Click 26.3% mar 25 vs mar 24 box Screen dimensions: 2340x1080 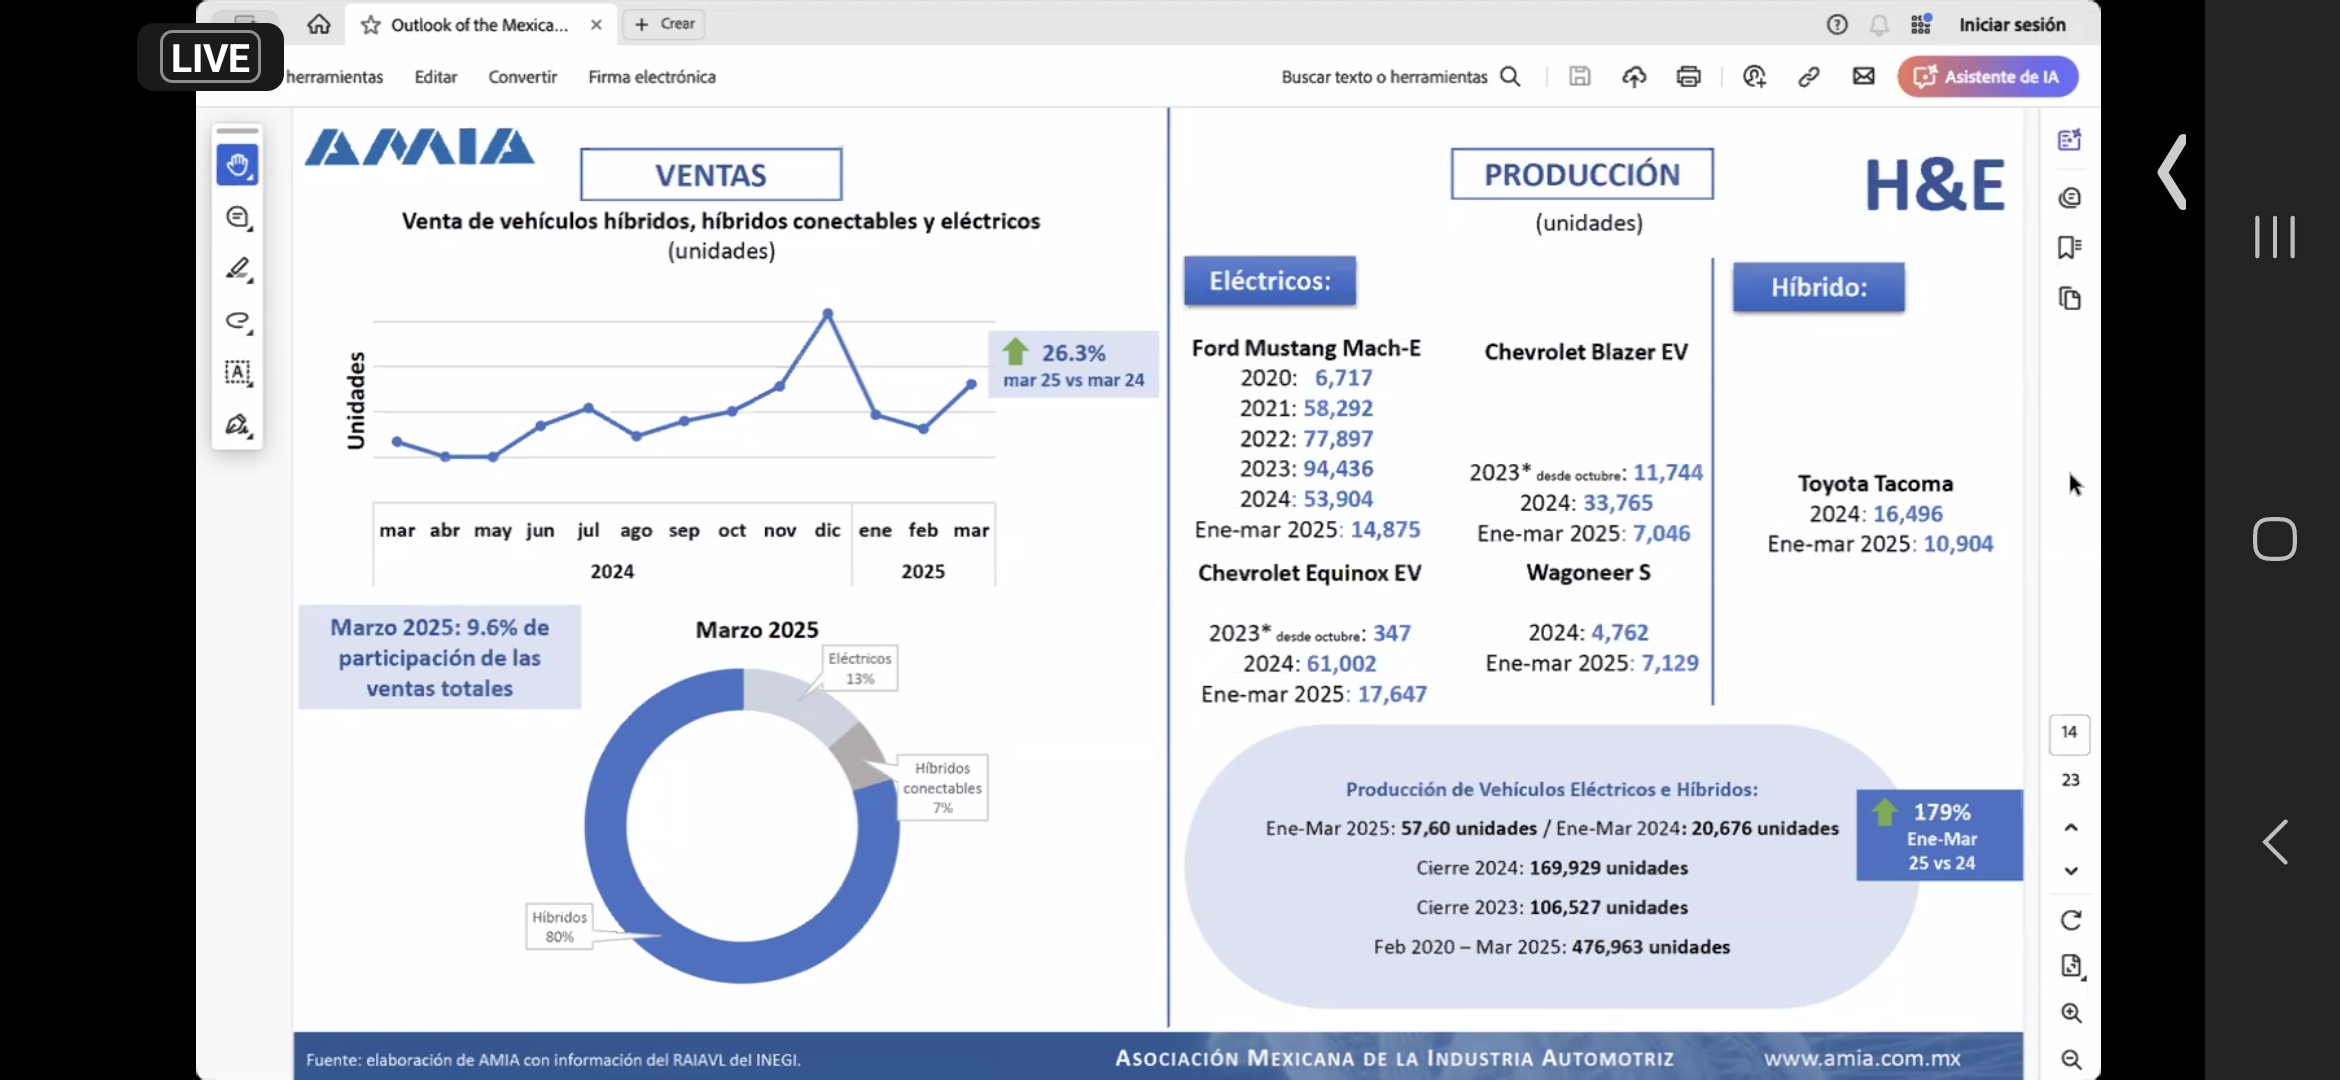click(x=1073, y=365)
